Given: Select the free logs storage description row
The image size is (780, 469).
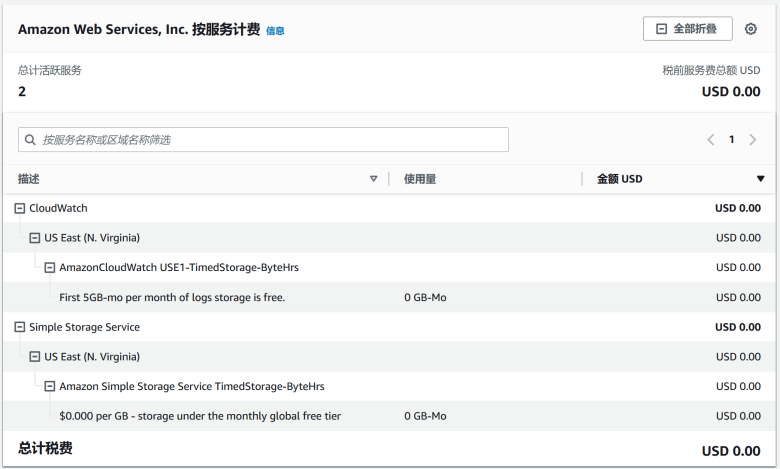Looking at the screenshot, I should pos(172,297).
